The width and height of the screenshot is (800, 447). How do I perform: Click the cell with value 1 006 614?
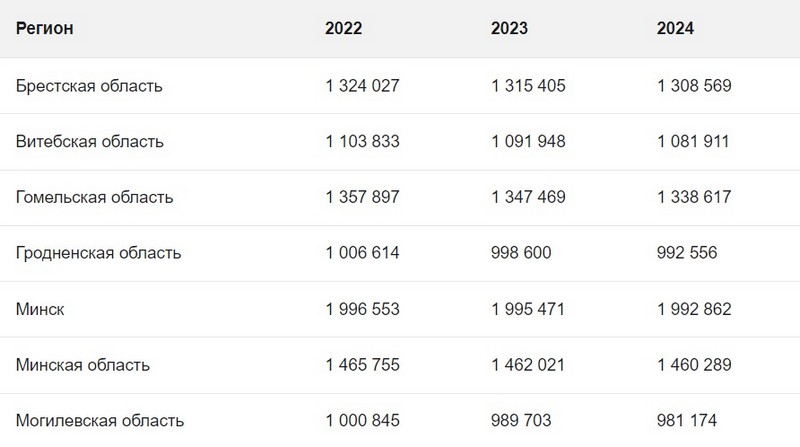(362, 254)
